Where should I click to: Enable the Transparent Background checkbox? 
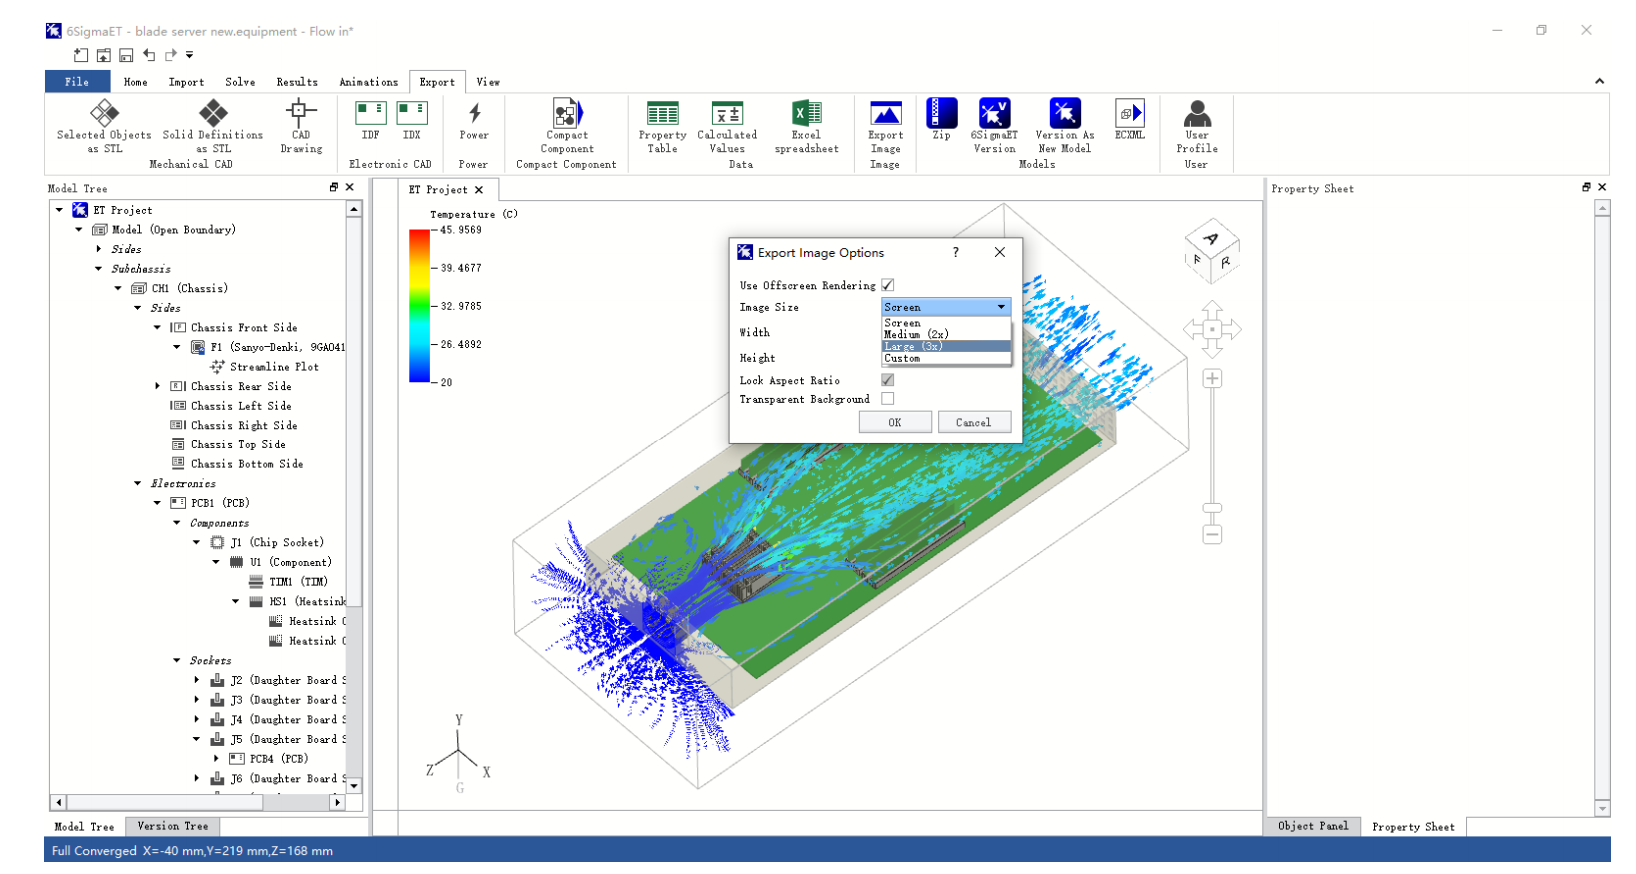[x=888, y=399]
